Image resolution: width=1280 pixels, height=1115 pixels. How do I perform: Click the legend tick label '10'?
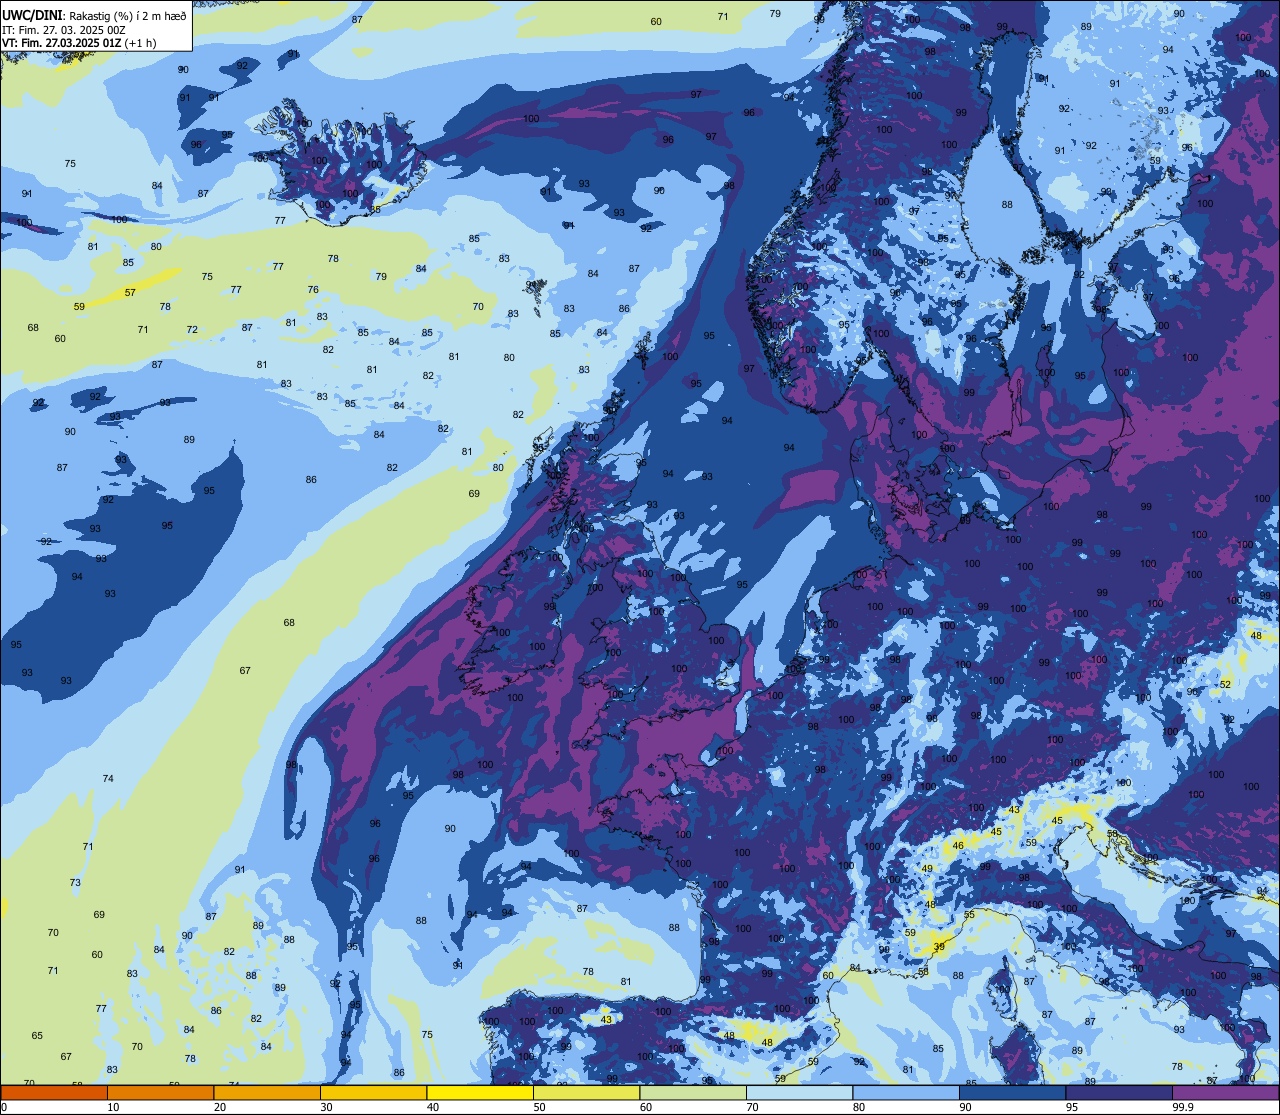tap(113, 1107)
